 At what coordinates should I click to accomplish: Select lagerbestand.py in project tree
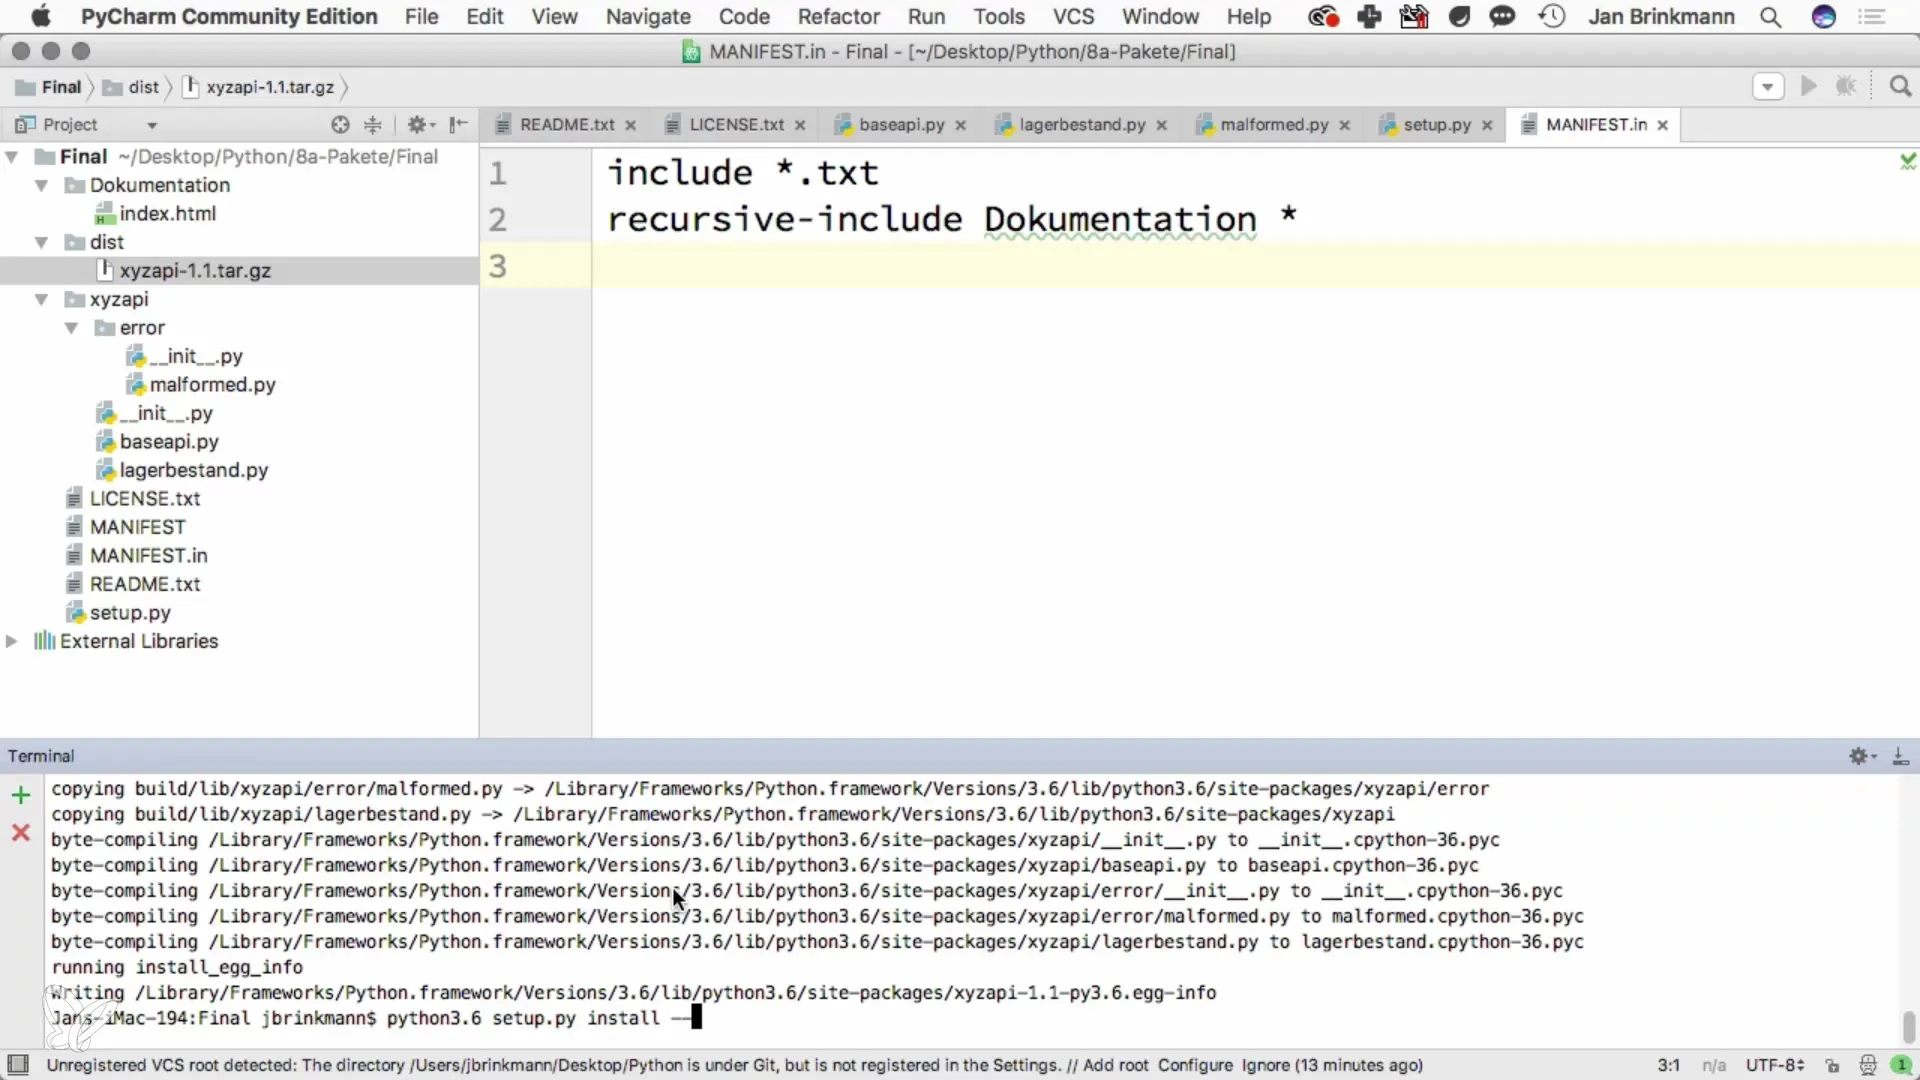182,471
